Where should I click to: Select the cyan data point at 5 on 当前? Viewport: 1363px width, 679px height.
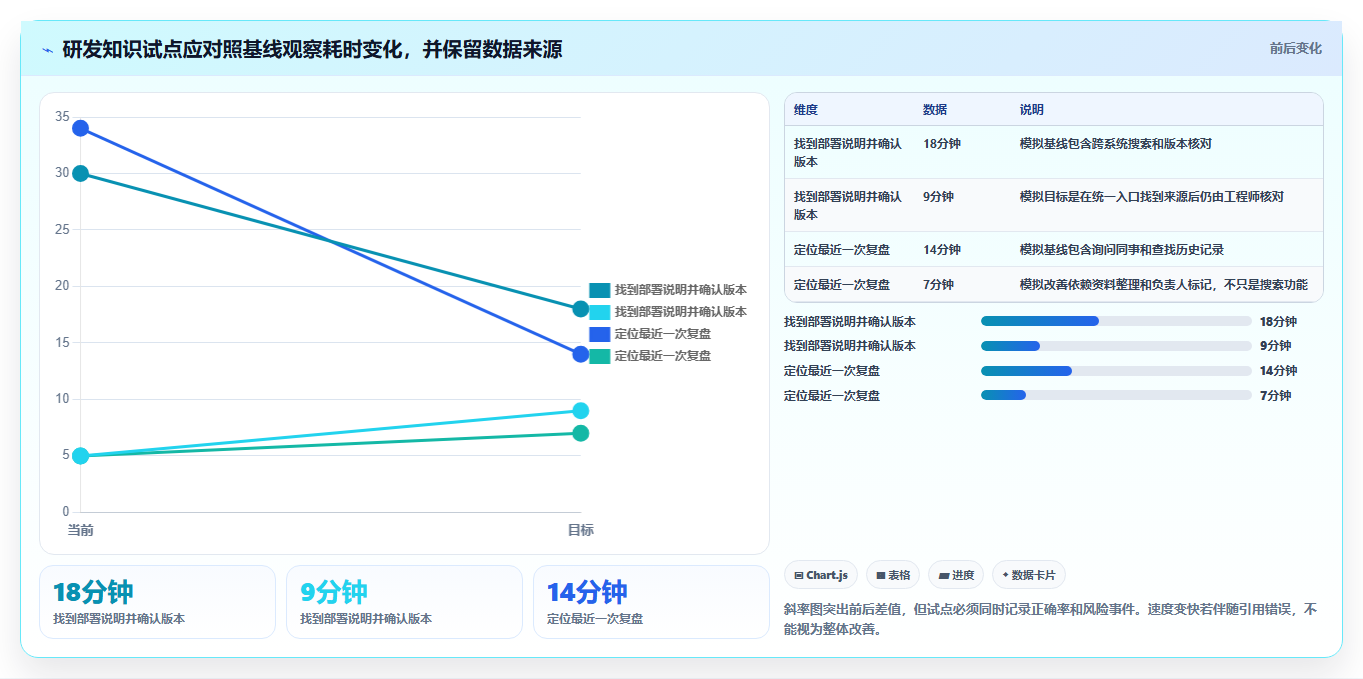coord(80,455)
